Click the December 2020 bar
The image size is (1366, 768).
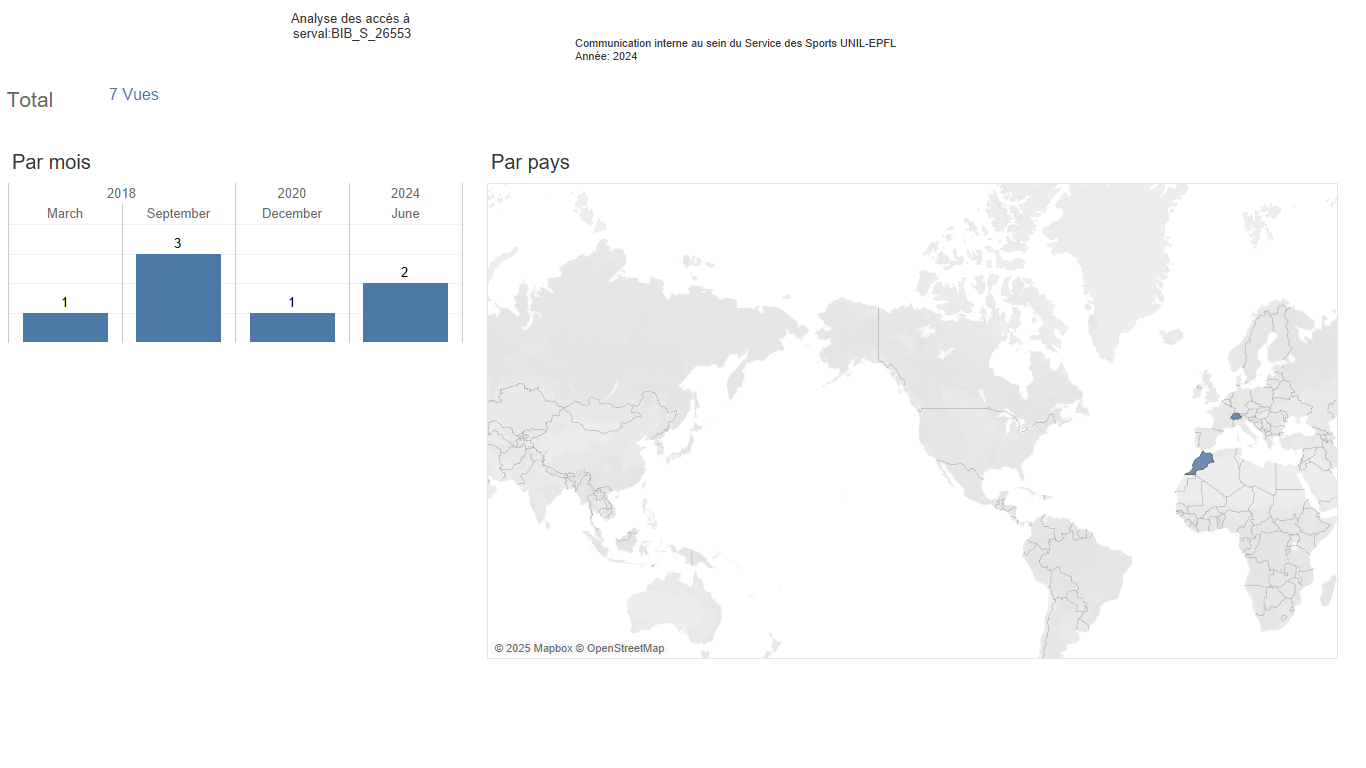click(x=292, y=328)
